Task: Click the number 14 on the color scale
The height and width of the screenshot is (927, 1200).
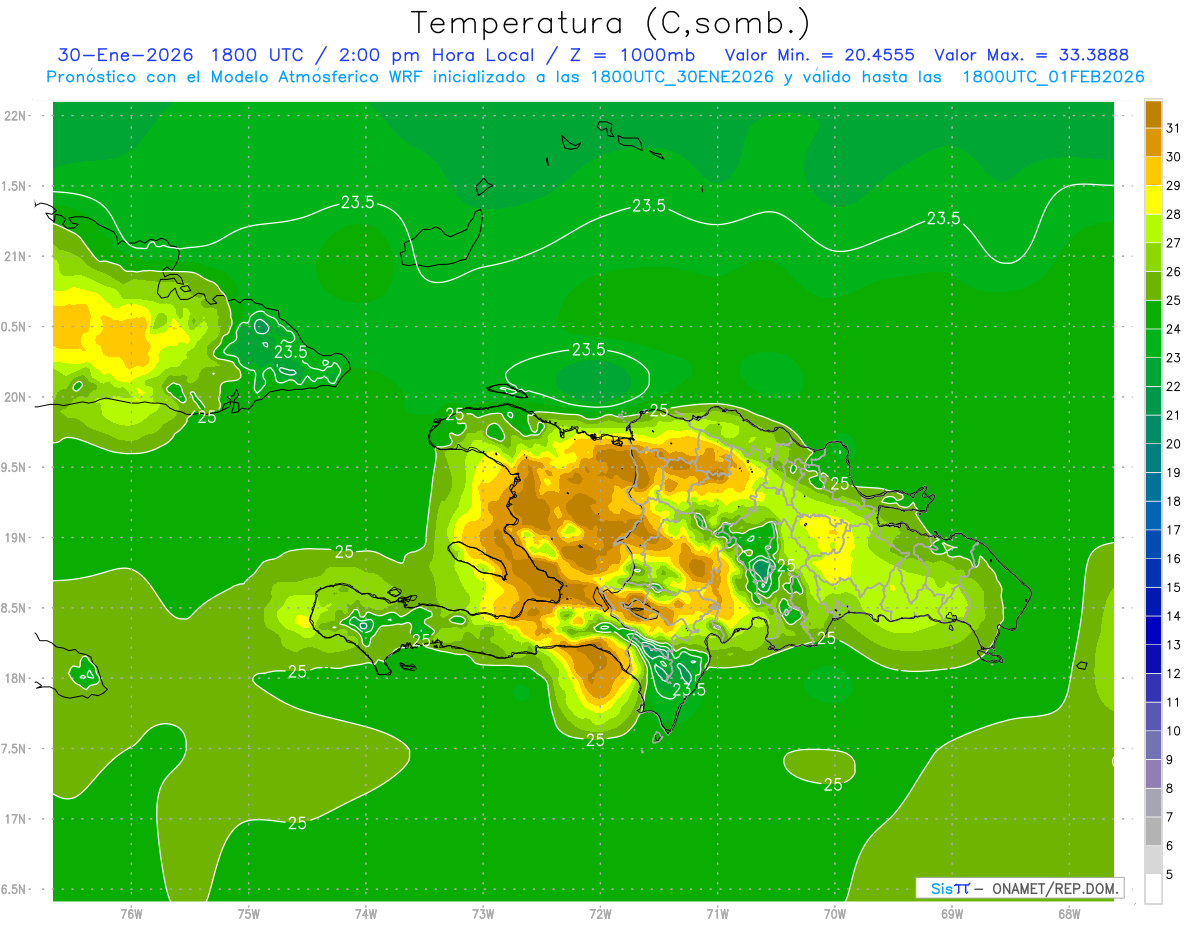Action: pos(1173,616)
